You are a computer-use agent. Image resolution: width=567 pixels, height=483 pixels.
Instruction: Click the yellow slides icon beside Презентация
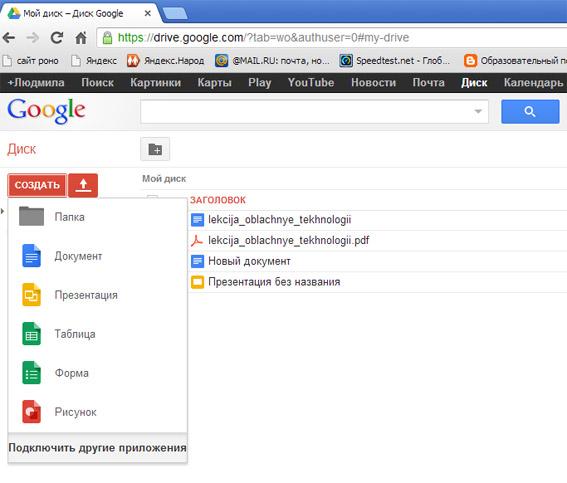click(x=31, y=295)
